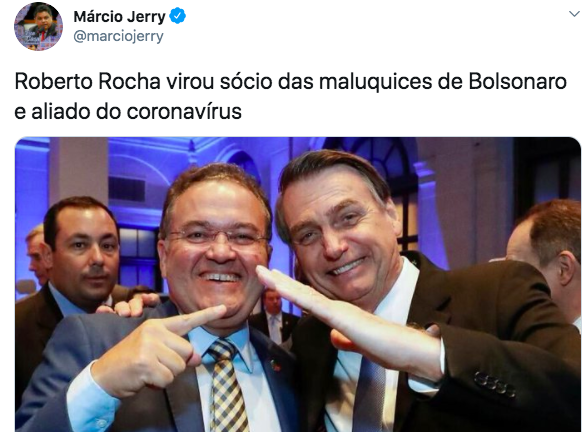Click the words 'Roberto Rocha' in the tweet

pos(87,82)
